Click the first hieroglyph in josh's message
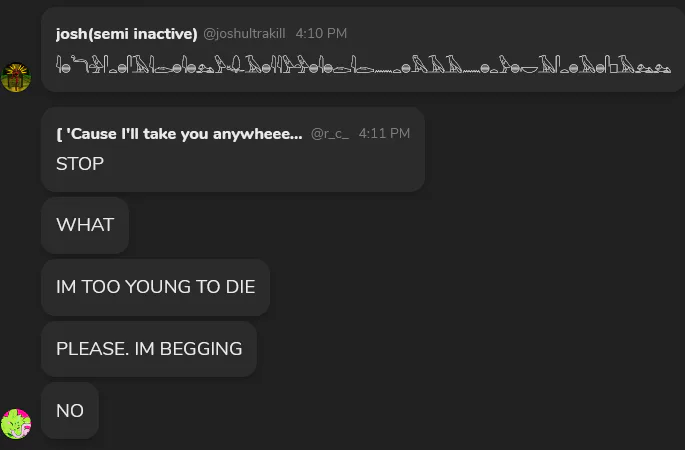685x450 pixels. coord(61,68)
